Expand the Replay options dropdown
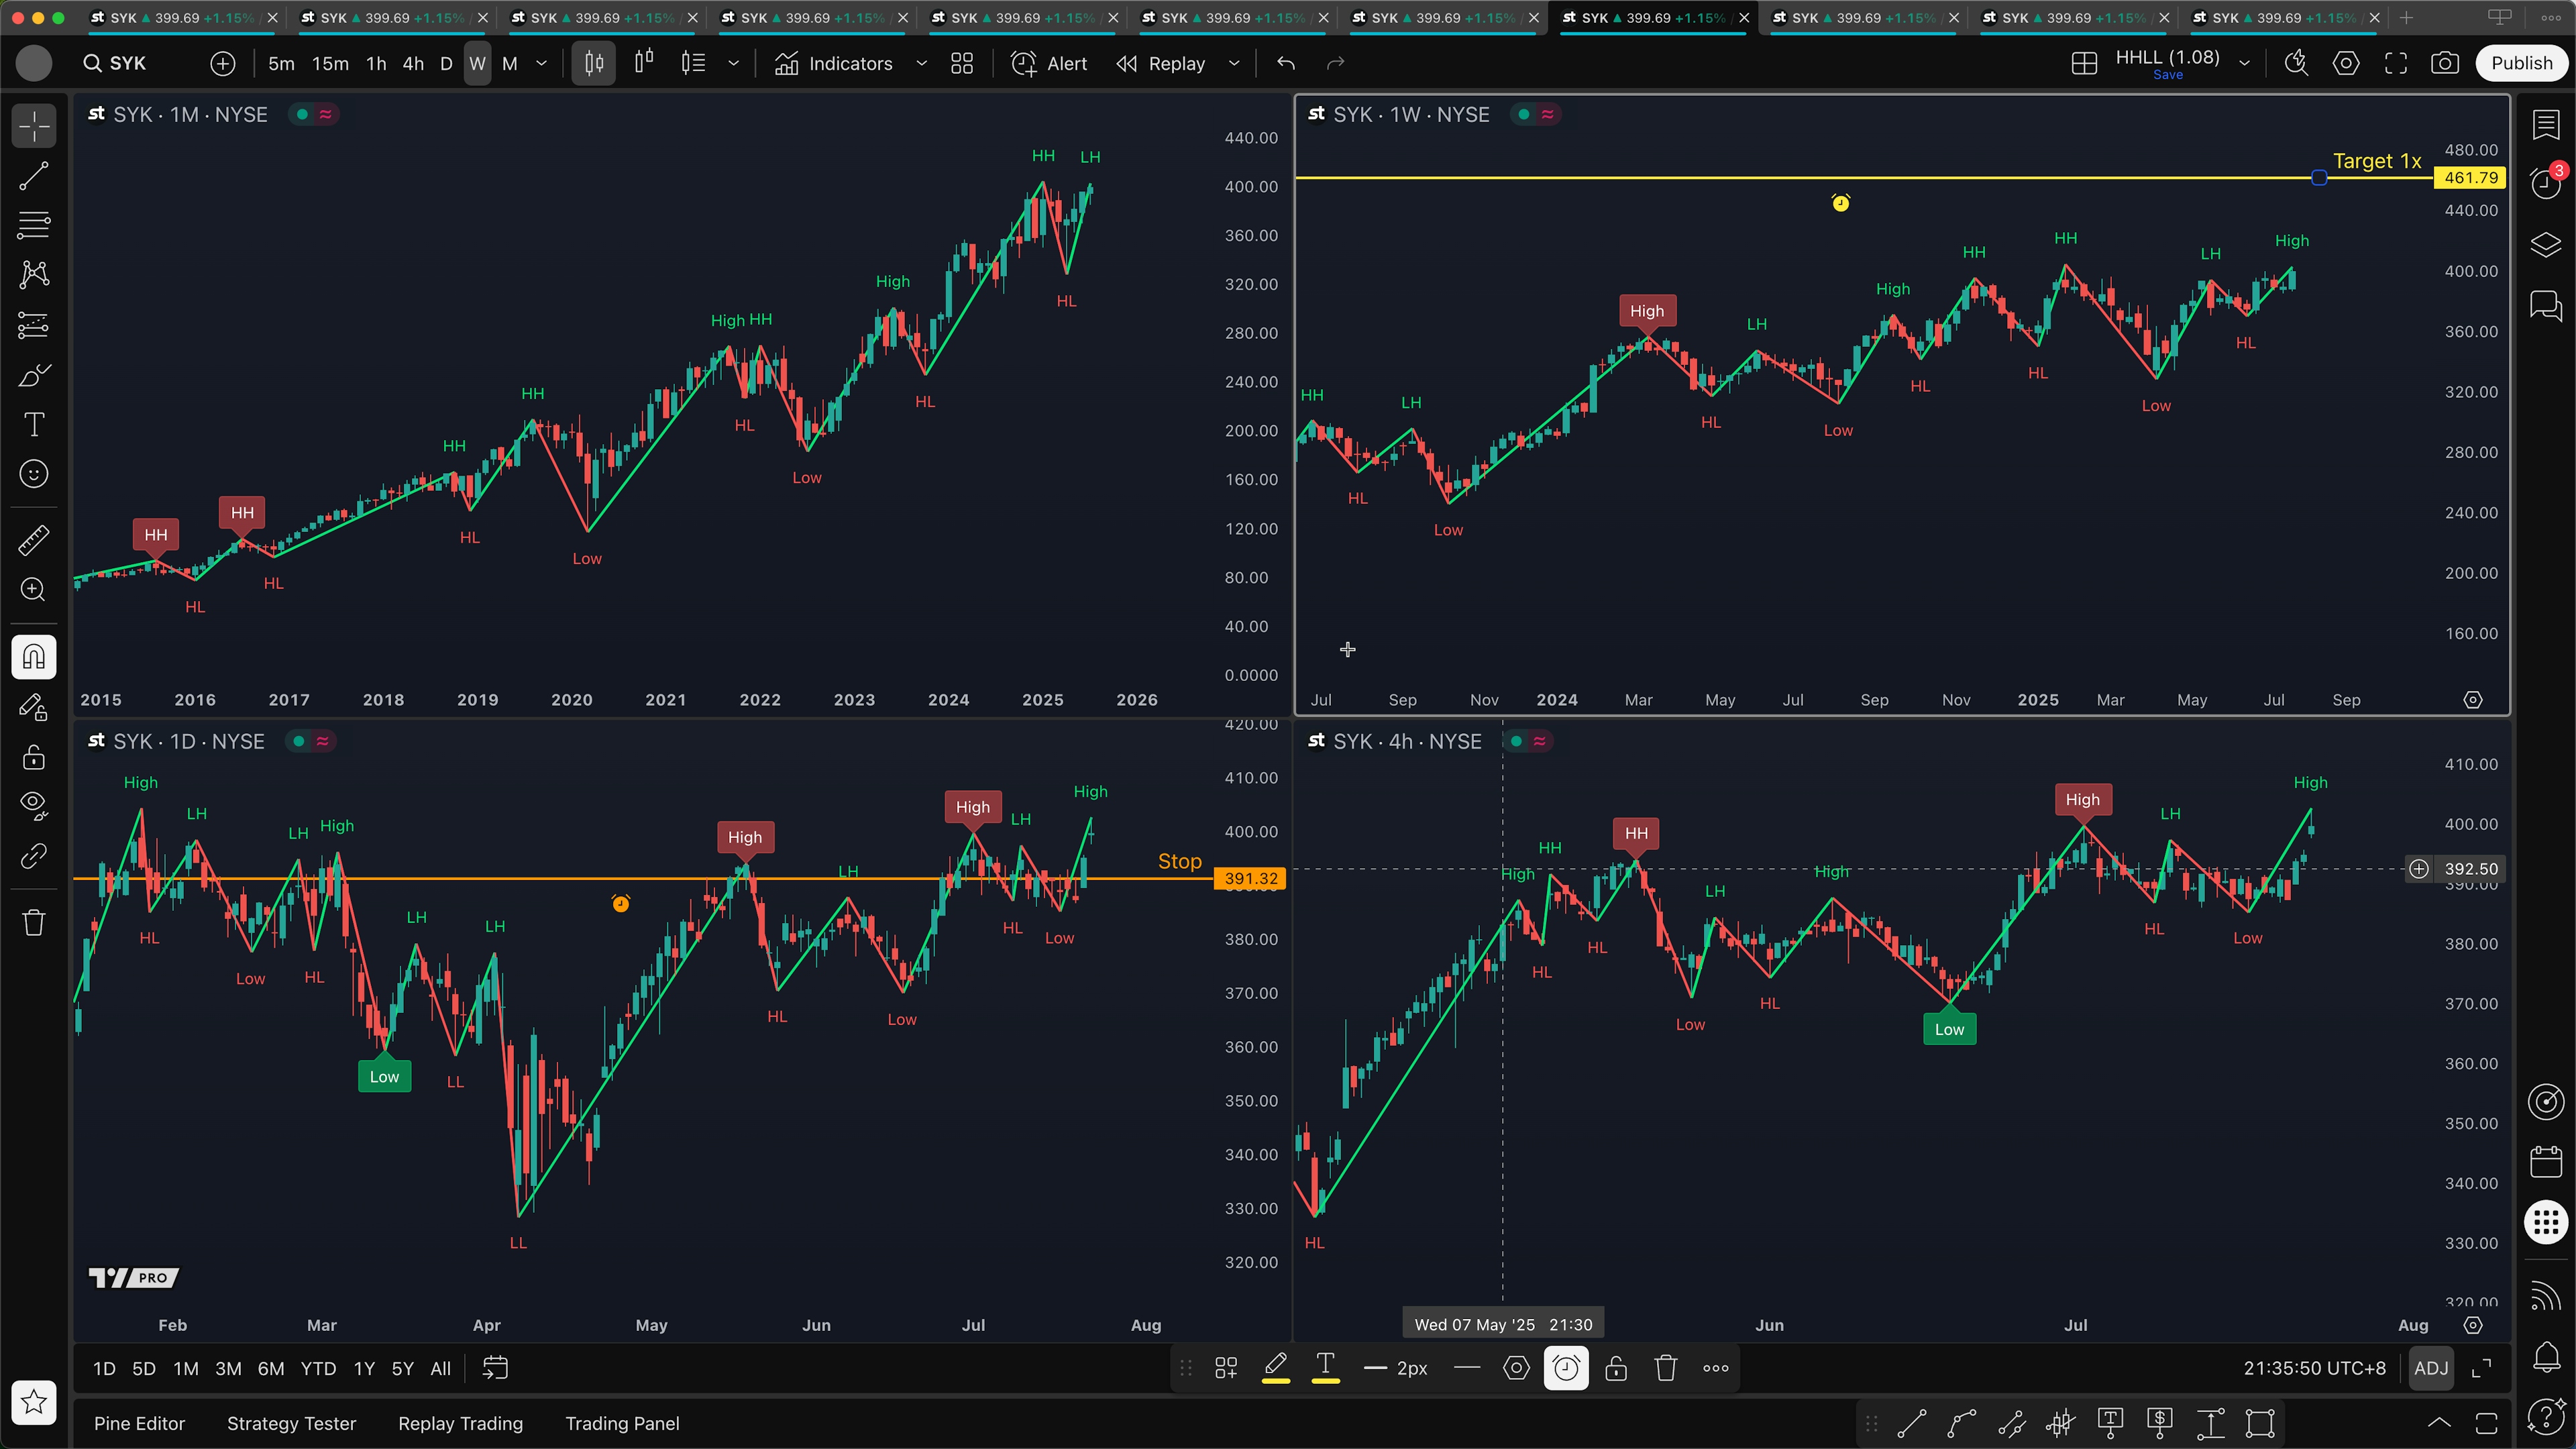Viewport: 2576px width, 1449px height. 1234,63
